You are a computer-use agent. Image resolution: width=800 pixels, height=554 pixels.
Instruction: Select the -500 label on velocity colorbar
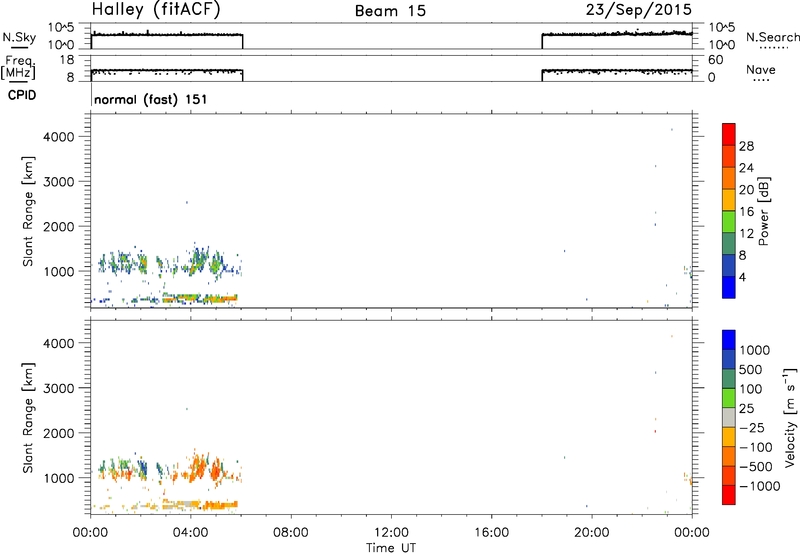point(756,467)
